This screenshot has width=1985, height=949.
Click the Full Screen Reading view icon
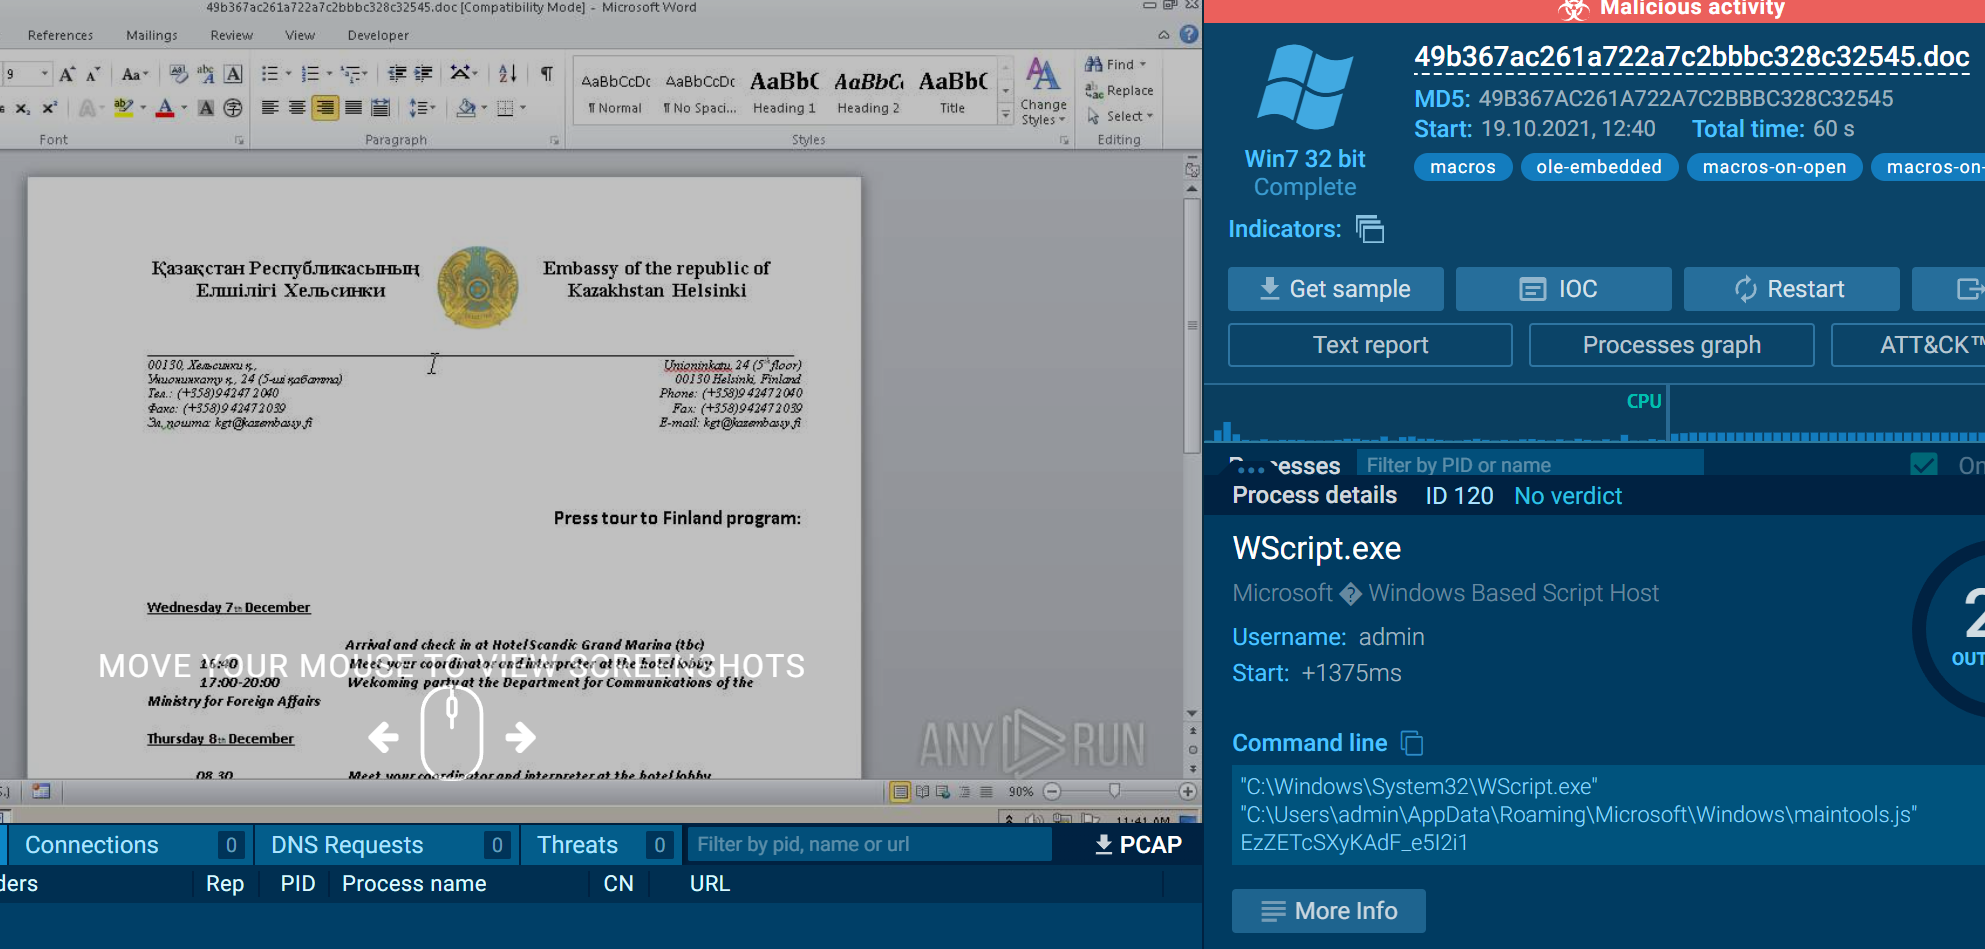pos(922,792)
